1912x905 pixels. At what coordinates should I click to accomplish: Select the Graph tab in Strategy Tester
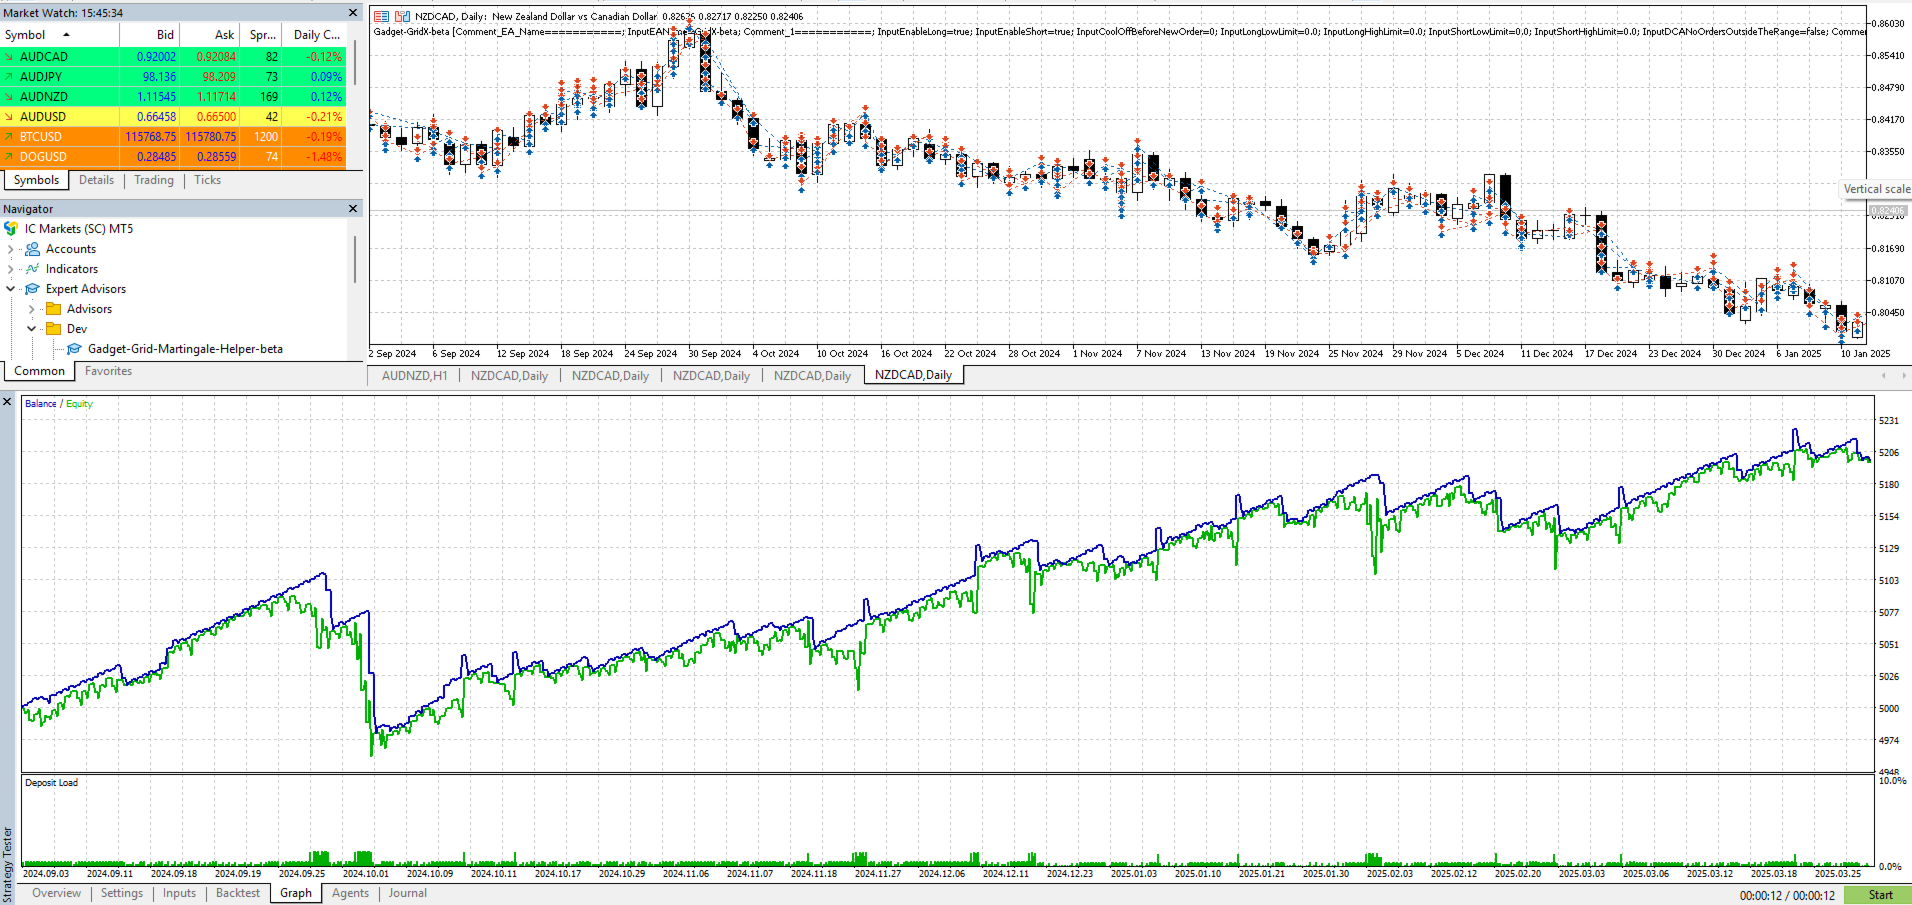point(296,893)
